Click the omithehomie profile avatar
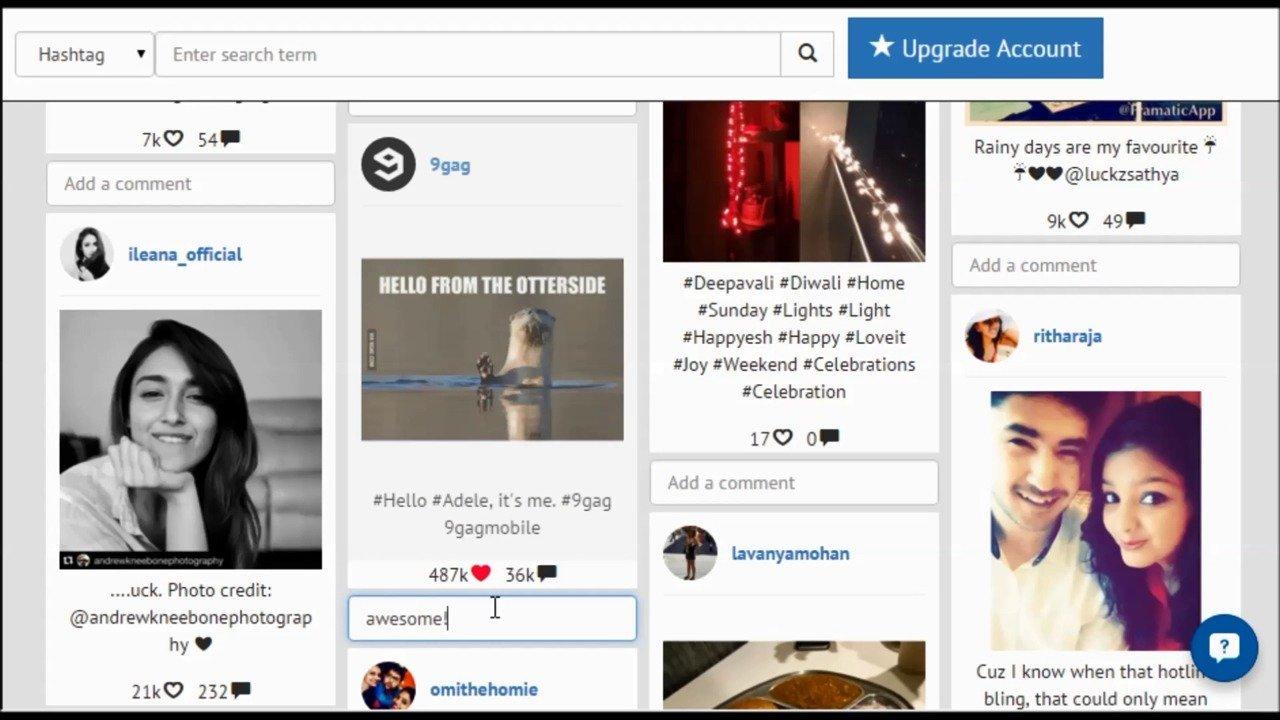 (388, 687)
